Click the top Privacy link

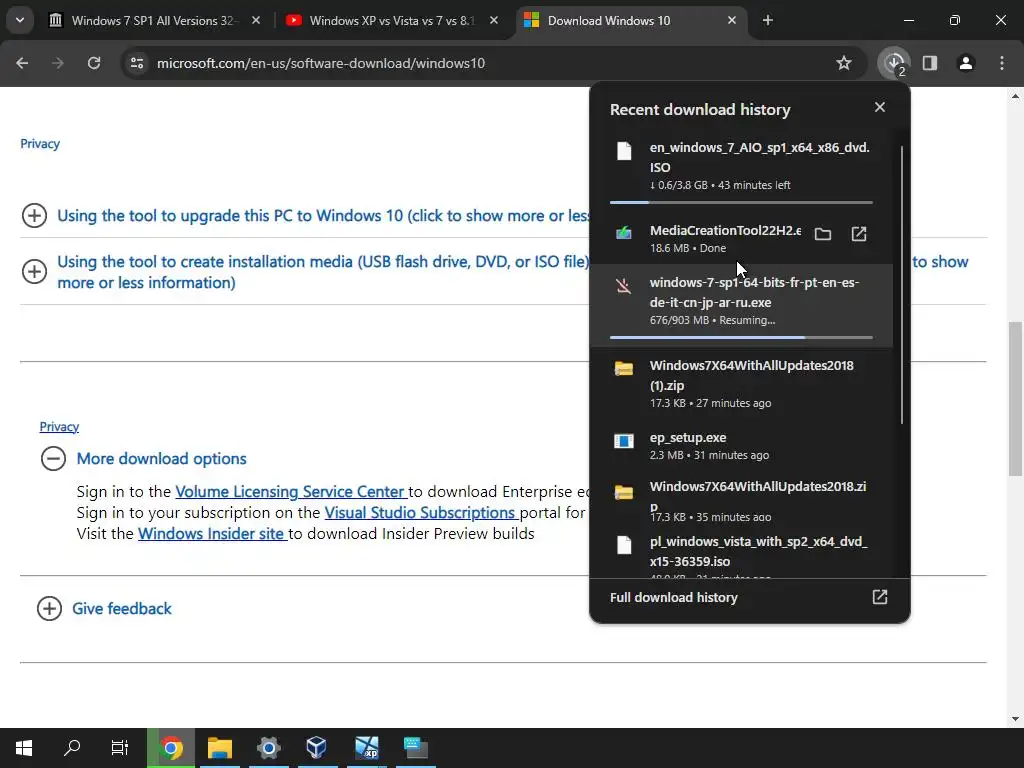coord(40,144)
